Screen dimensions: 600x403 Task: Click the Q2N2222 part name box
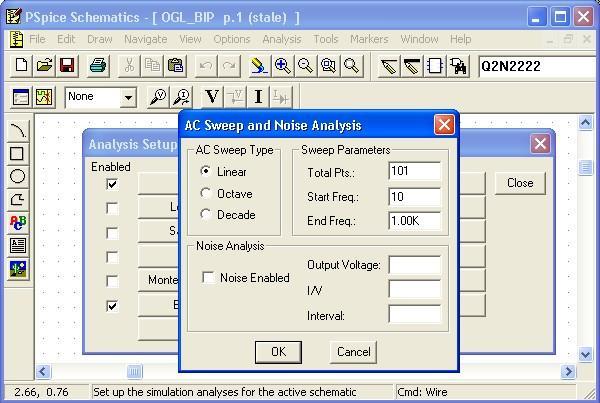click(538, 67)
